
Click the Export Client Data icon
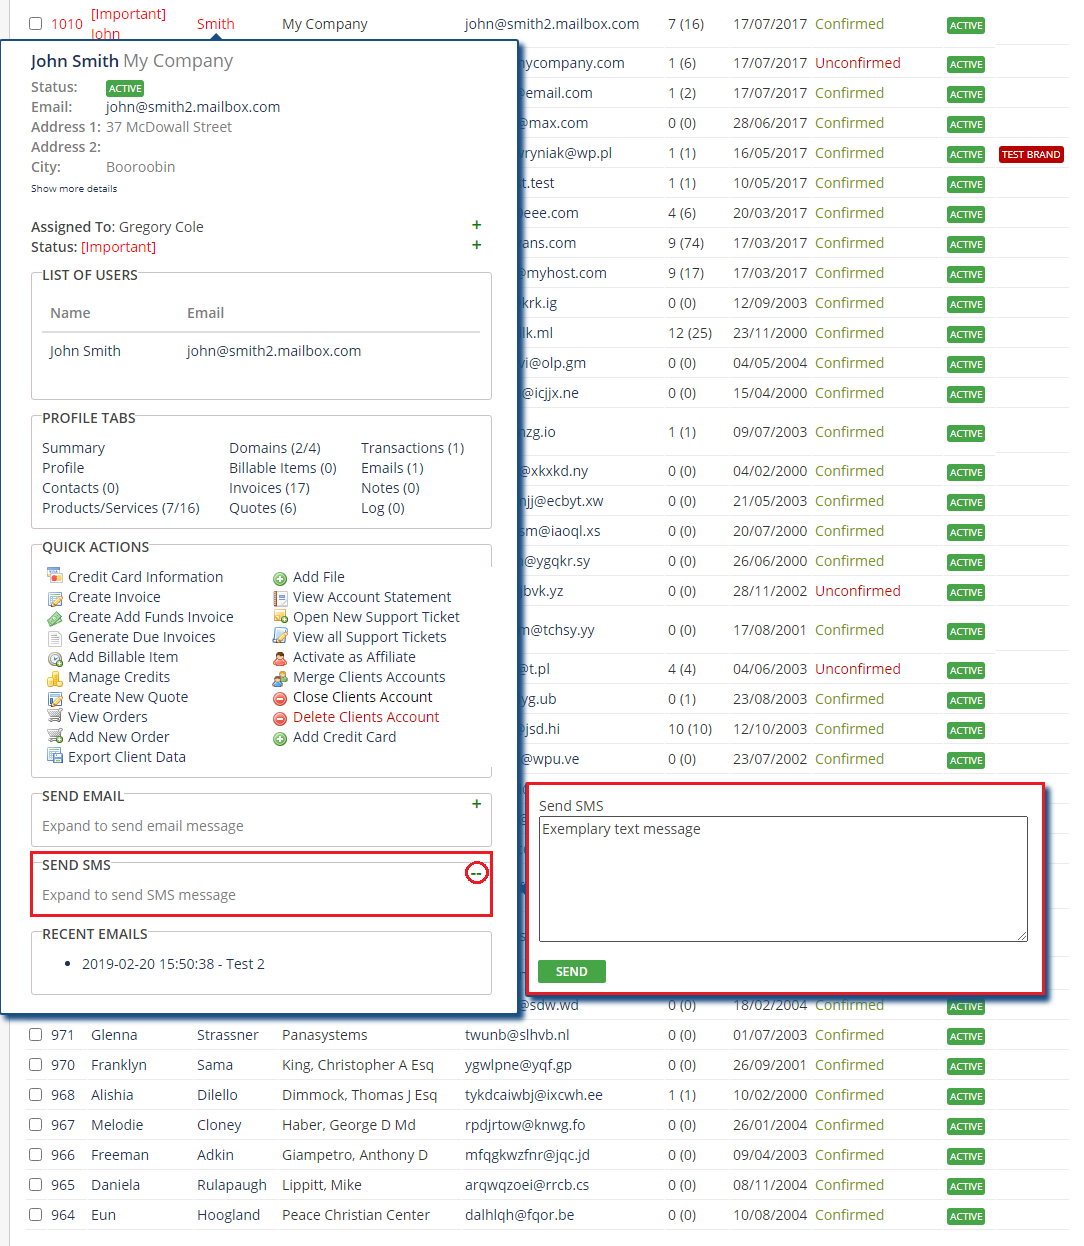coord(55,757)
